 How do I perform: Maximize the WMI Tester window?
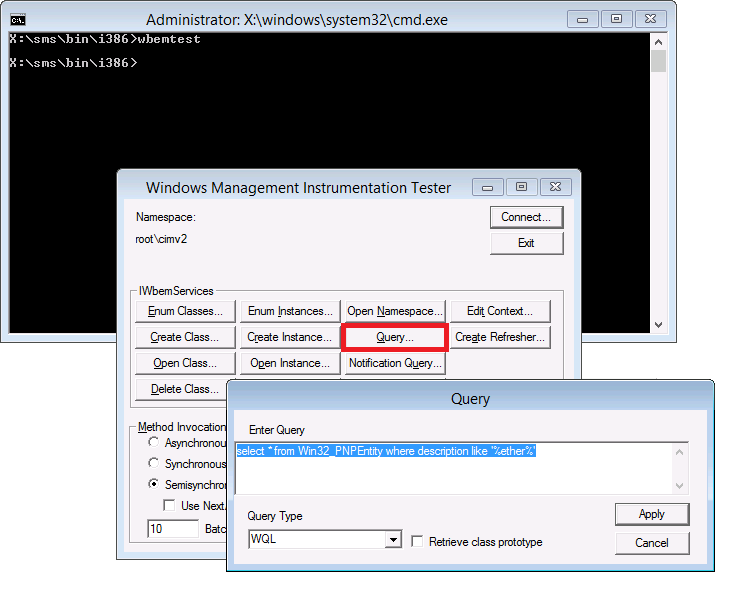(x=521, y=187)
